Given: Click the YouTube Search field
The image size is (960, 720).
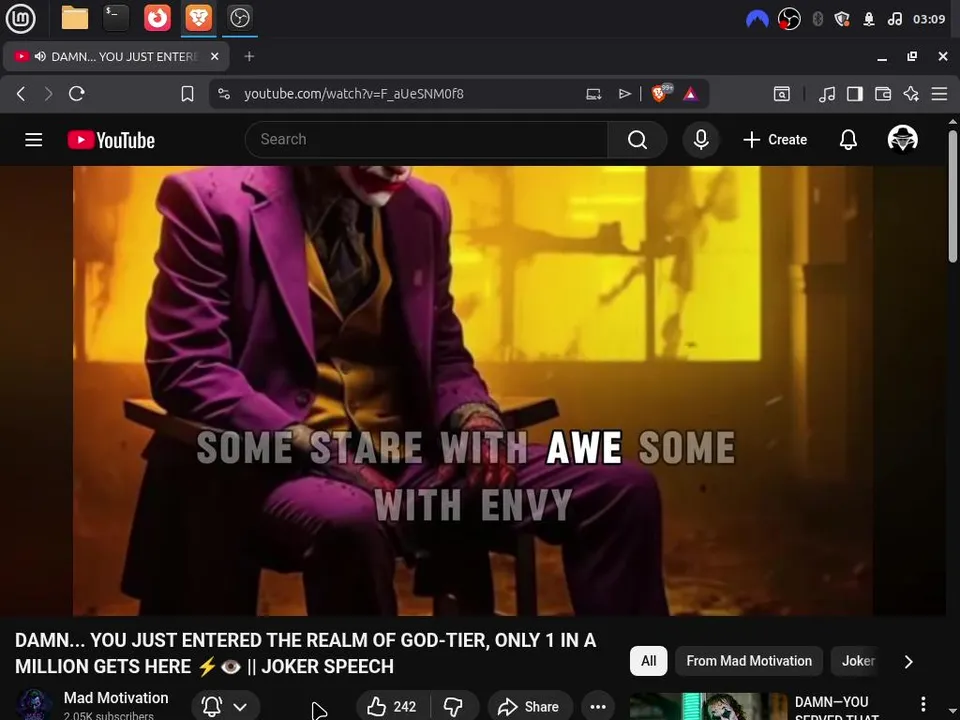Looking at the screenshot, I should pos(426,140).
